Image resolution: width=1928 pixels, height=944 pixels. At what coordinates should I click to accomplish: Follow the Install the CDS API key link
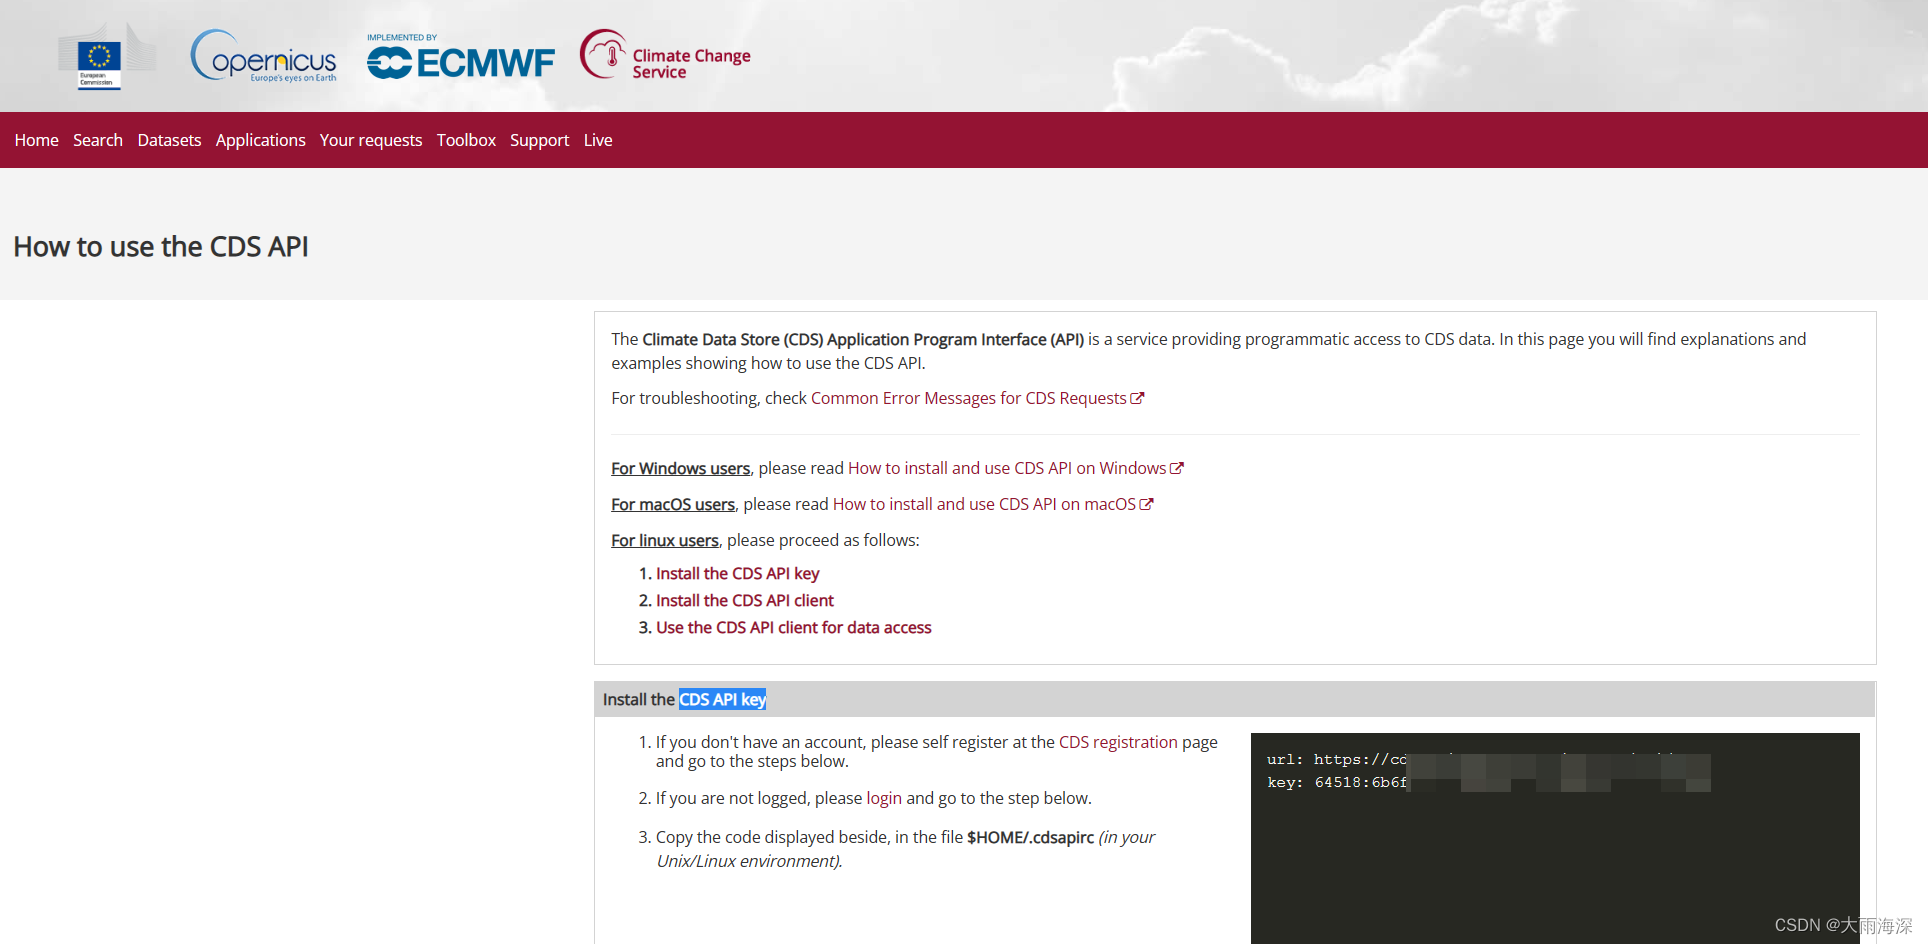click(x=737, y=573)
